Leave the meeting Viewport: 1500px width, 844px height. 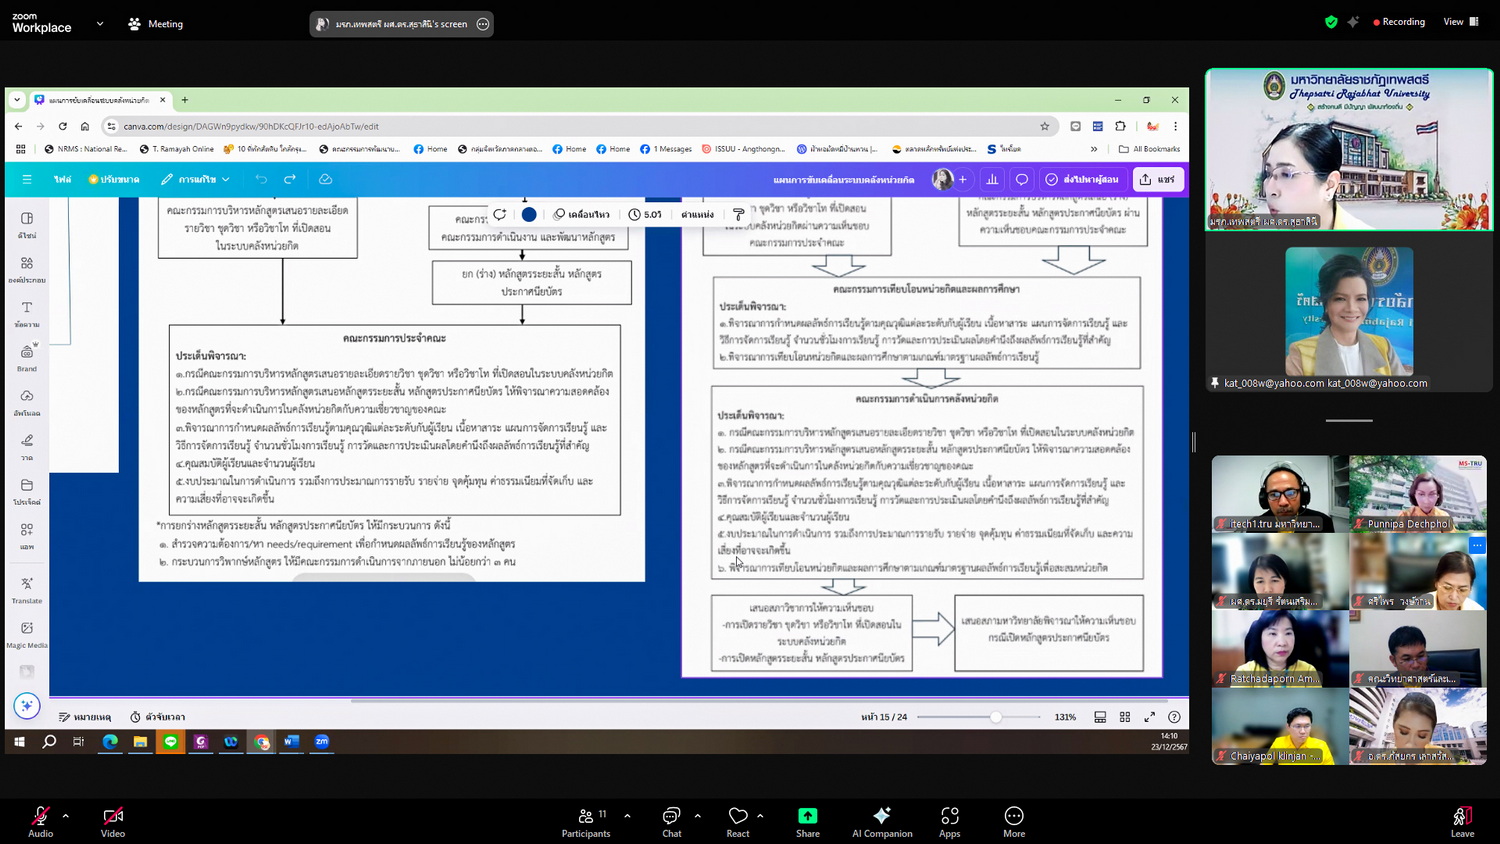click(1462, 821)
